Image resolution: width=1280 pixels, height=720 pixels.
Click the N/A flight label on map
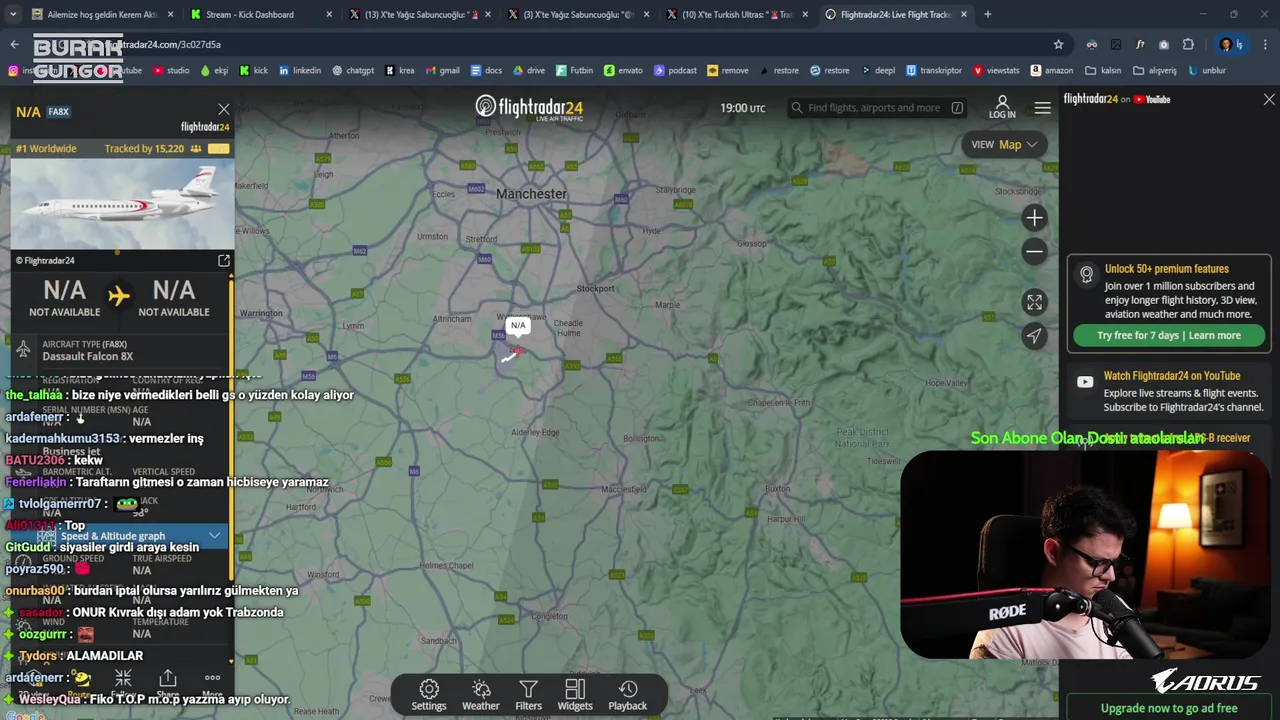(x=518, y=326)
